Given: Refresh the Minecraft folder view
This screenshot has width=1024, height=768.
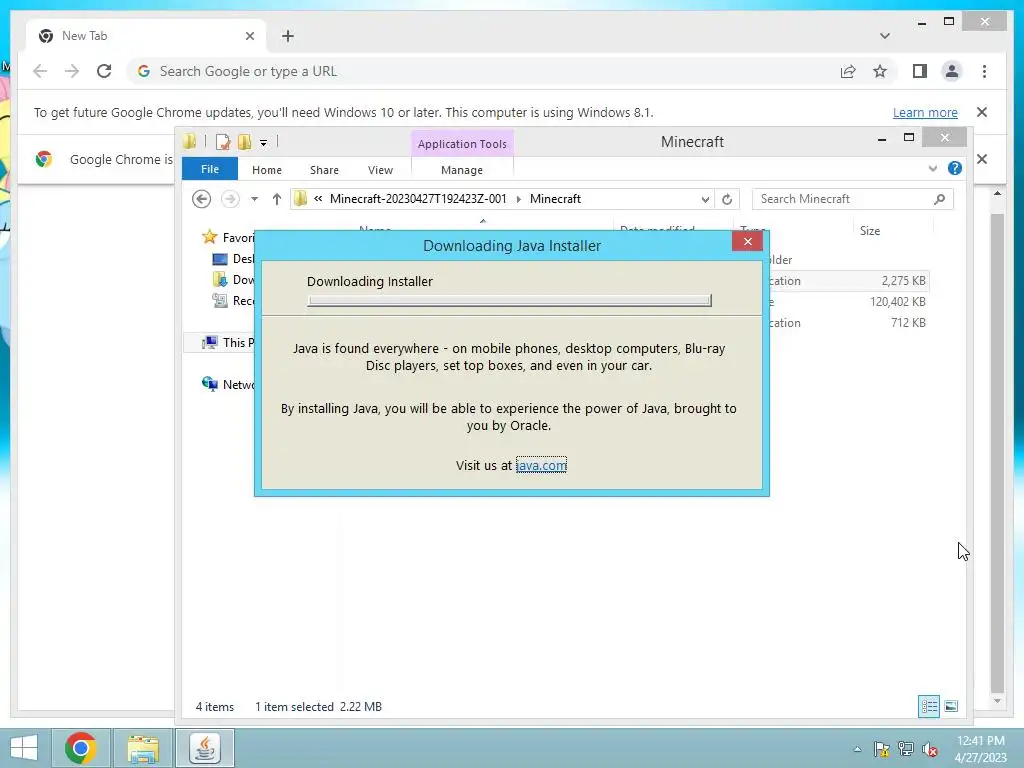Looking at the screenshot, I should 727,199.
